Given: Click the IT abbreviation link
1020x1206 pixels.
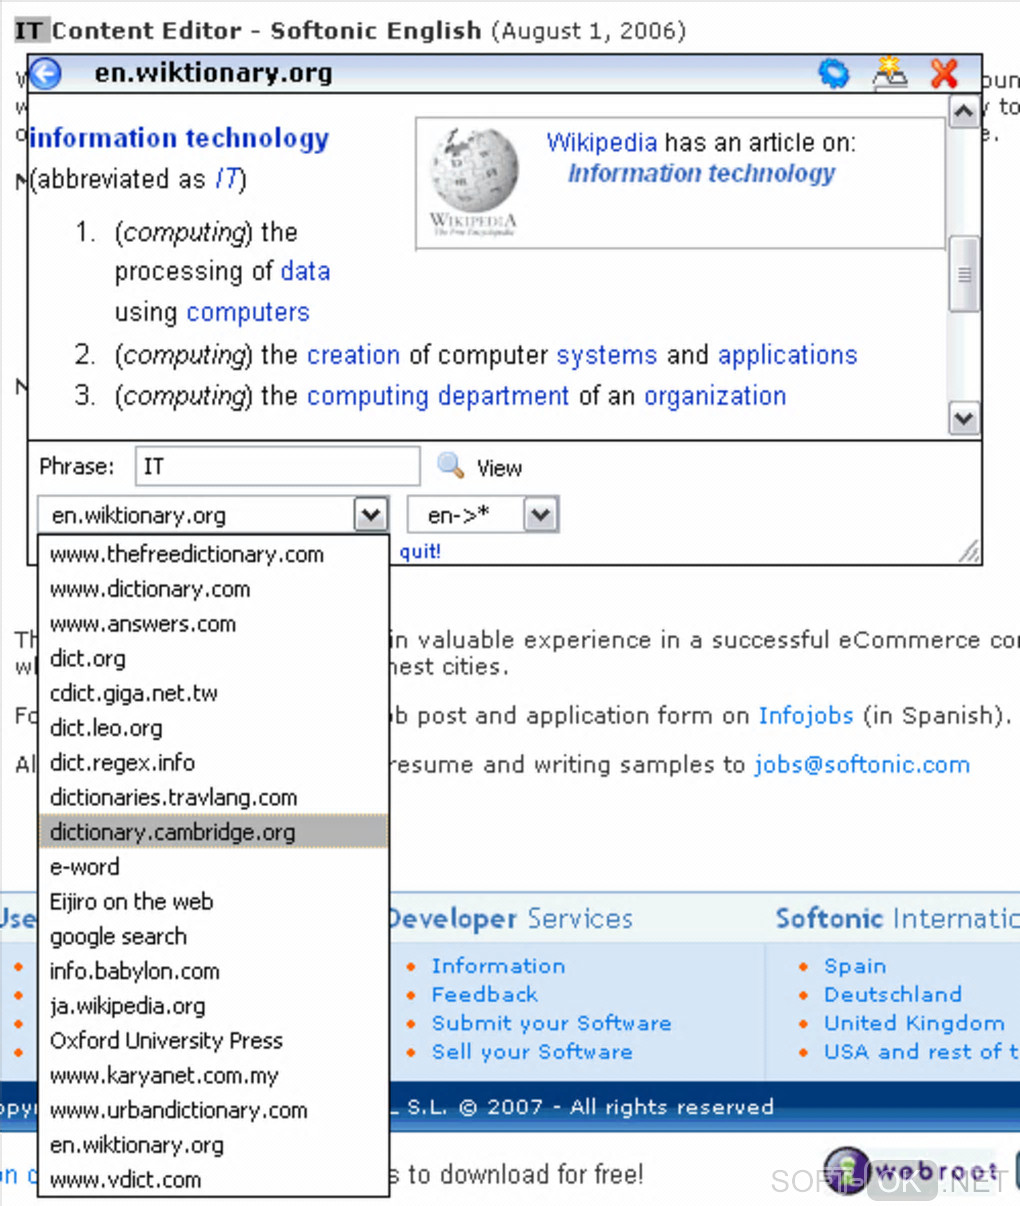Looking at the screenshot, I should 227,179.
